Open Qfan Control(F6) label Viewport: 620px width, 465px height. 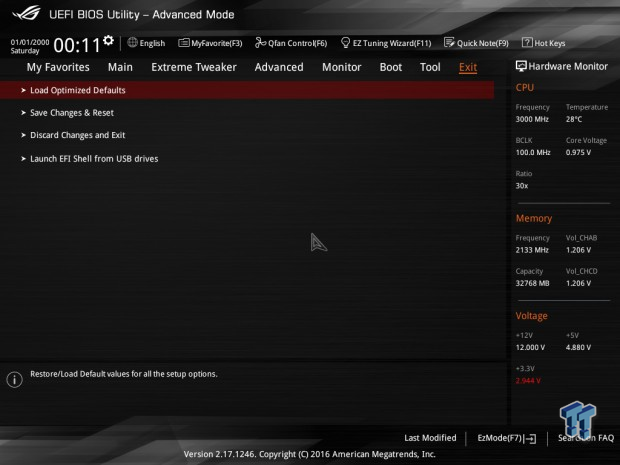297,43
